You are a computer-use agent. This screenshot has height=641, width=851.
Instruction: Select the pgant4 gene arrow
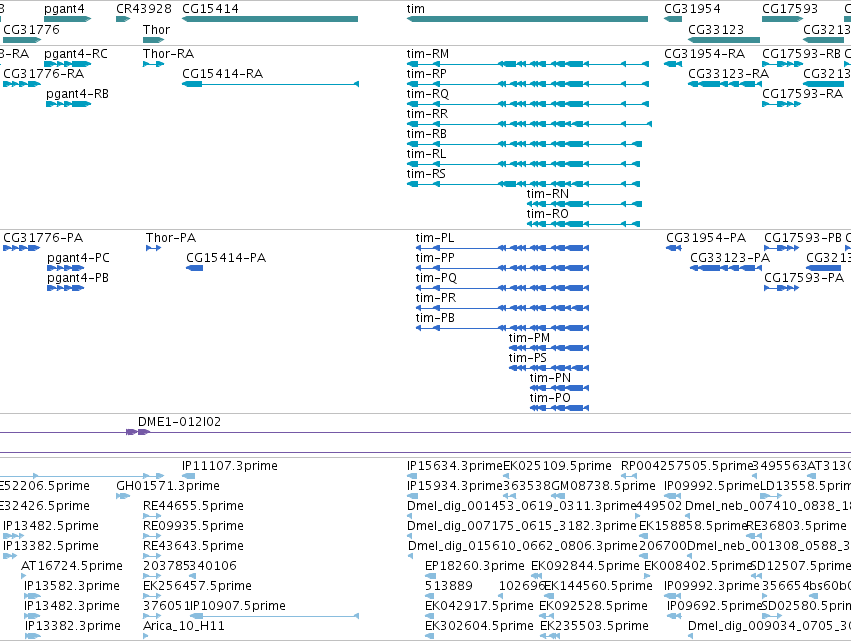tap(67, 19)
